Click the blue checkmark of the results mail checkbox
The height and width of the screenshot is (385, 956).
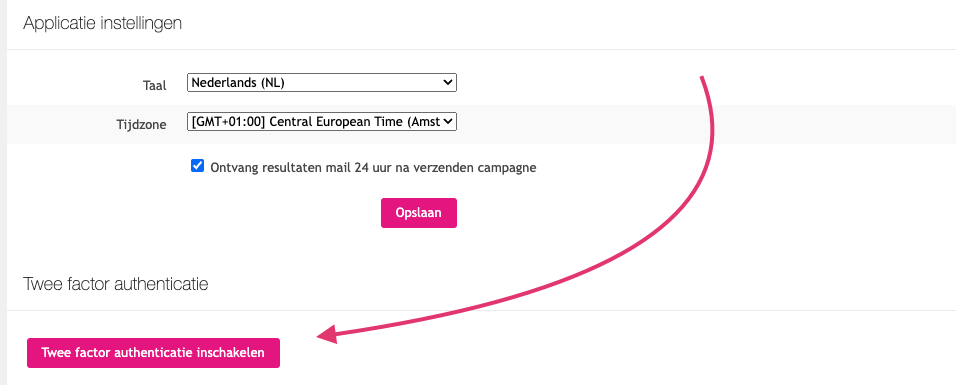coord(198,166)
